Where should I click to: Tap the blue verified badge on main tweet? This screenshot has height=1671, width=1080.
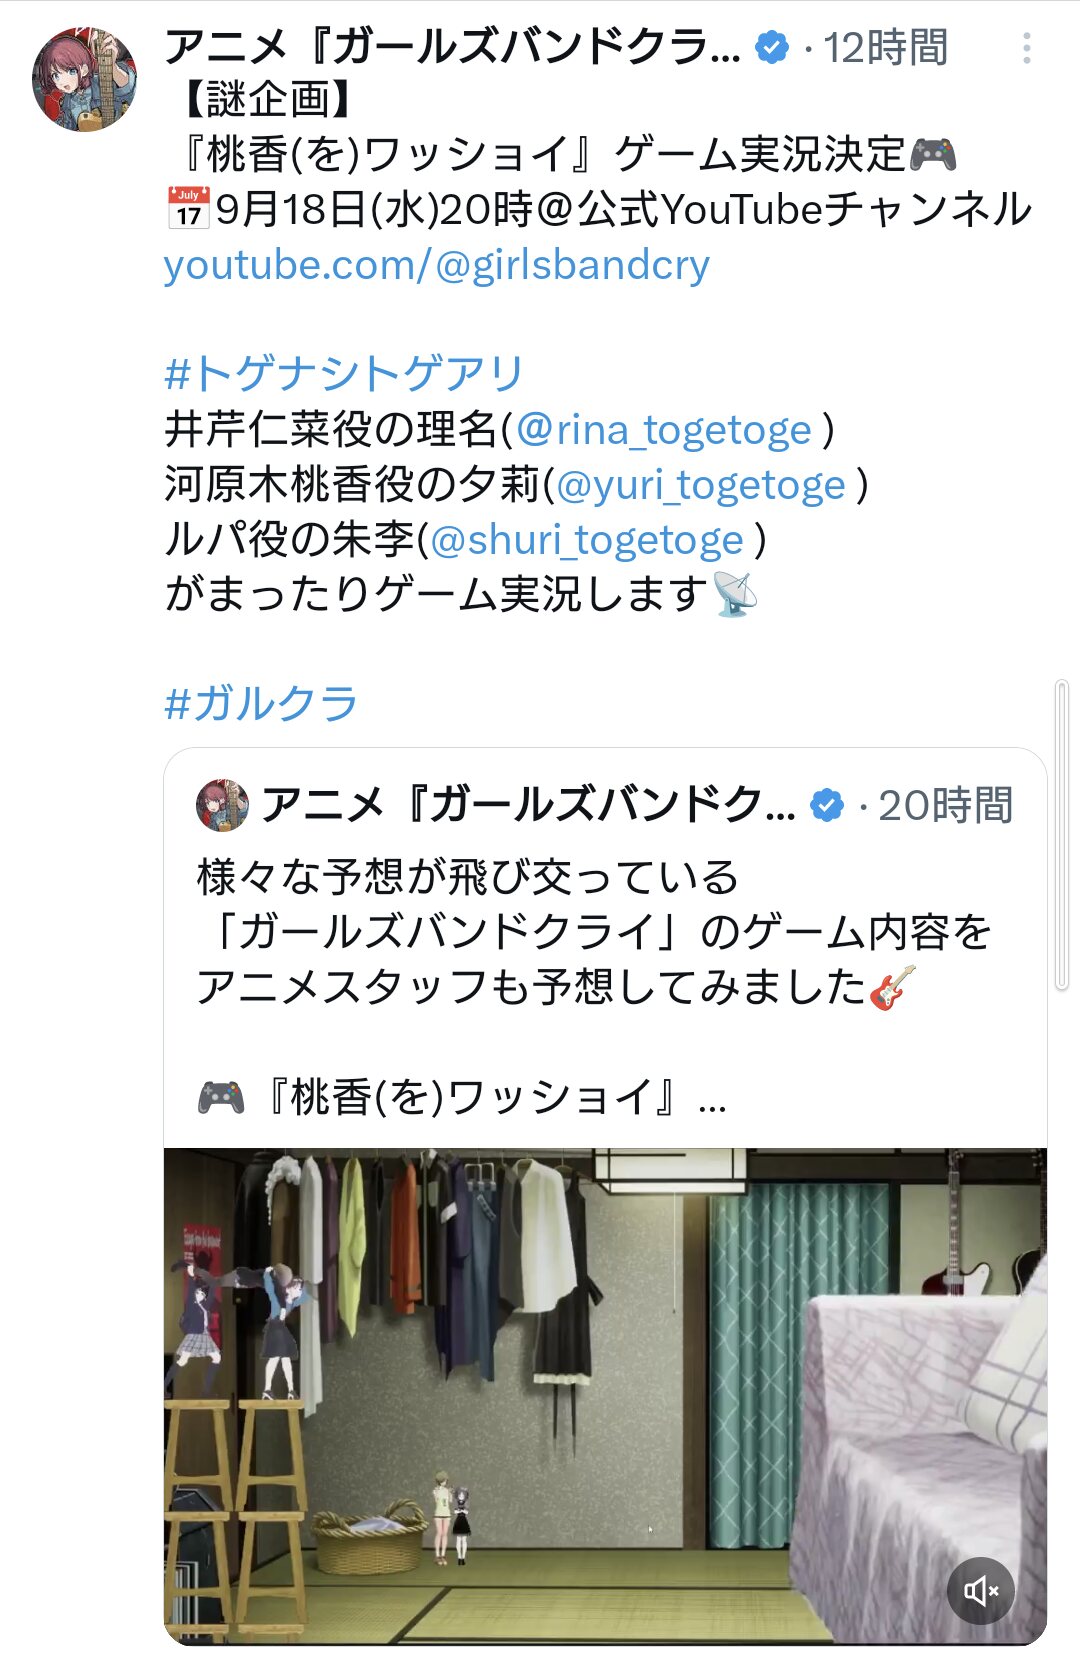(x=772, y=47)
